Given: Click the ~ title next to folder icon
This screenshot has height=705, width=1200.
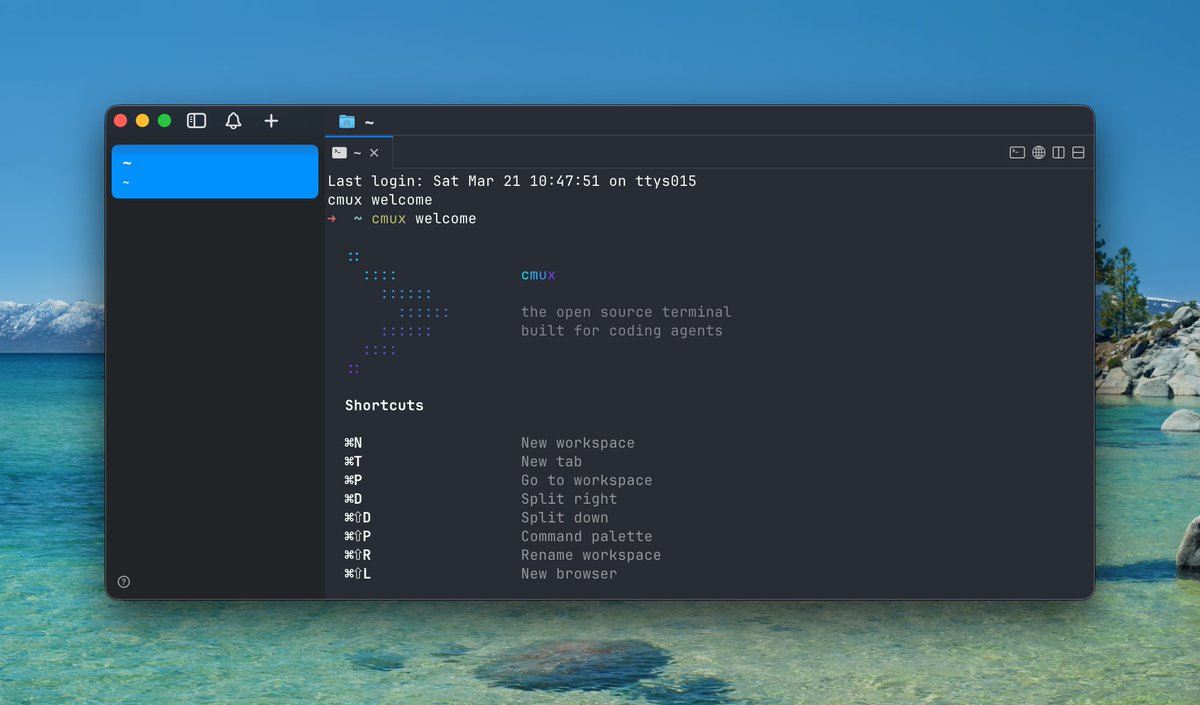Looking at the screenshot, I should (369, 123).
